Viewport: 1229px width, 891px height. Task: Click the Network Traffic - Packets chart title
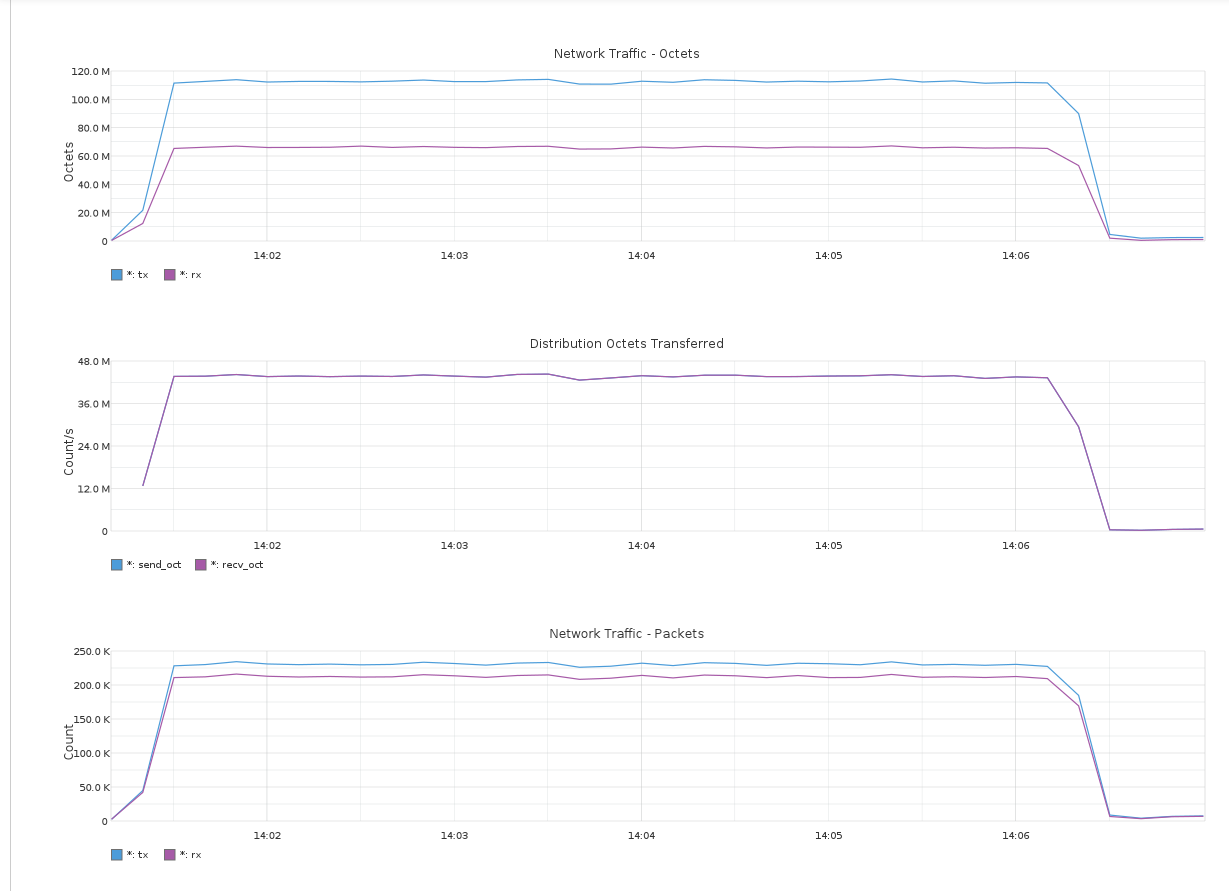point(627,633)
